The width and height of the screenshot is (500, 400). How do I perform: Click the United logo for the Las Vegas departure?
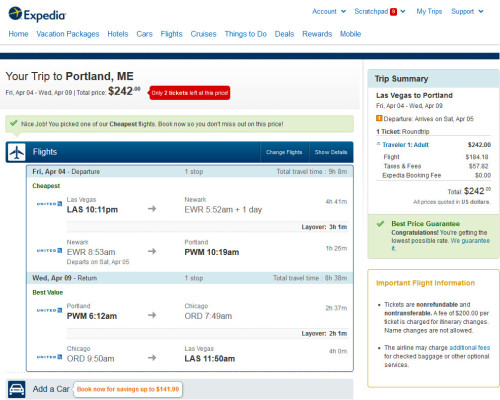click(x=49, y=204)
